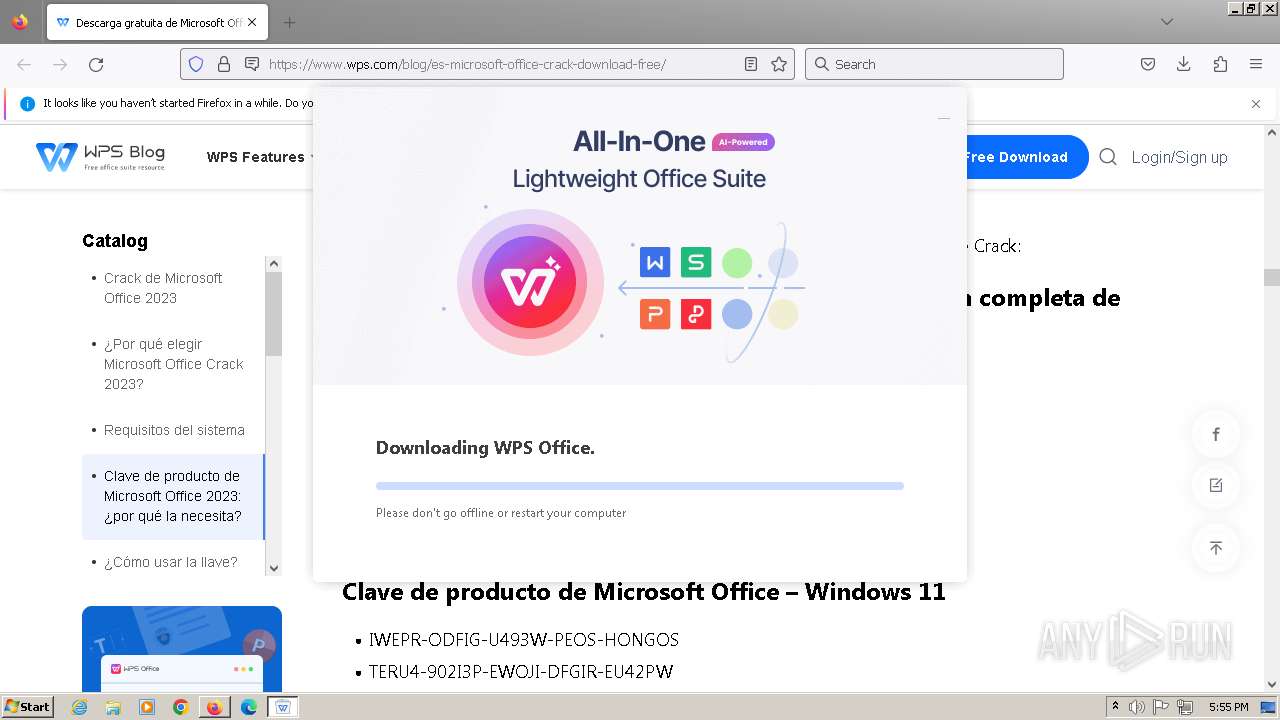
Task: Click catalog scrollbar down arrow
Action: point(274,568)
